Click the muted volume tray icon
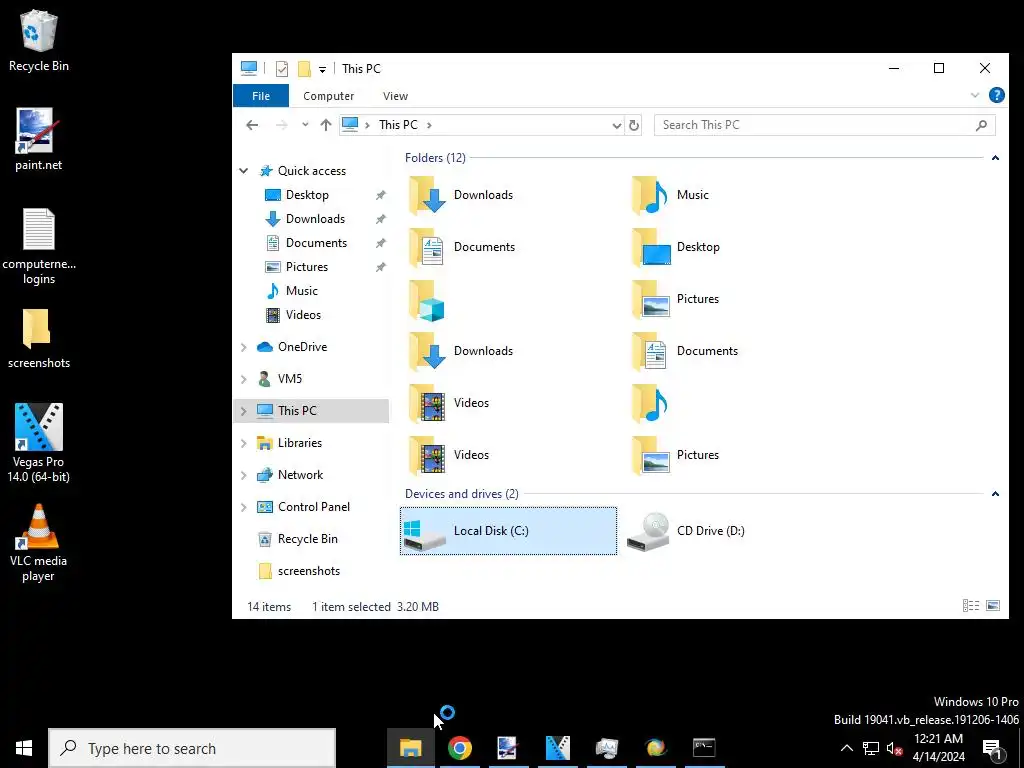This screenshot has width=1024, height=768. pos(894,748)
